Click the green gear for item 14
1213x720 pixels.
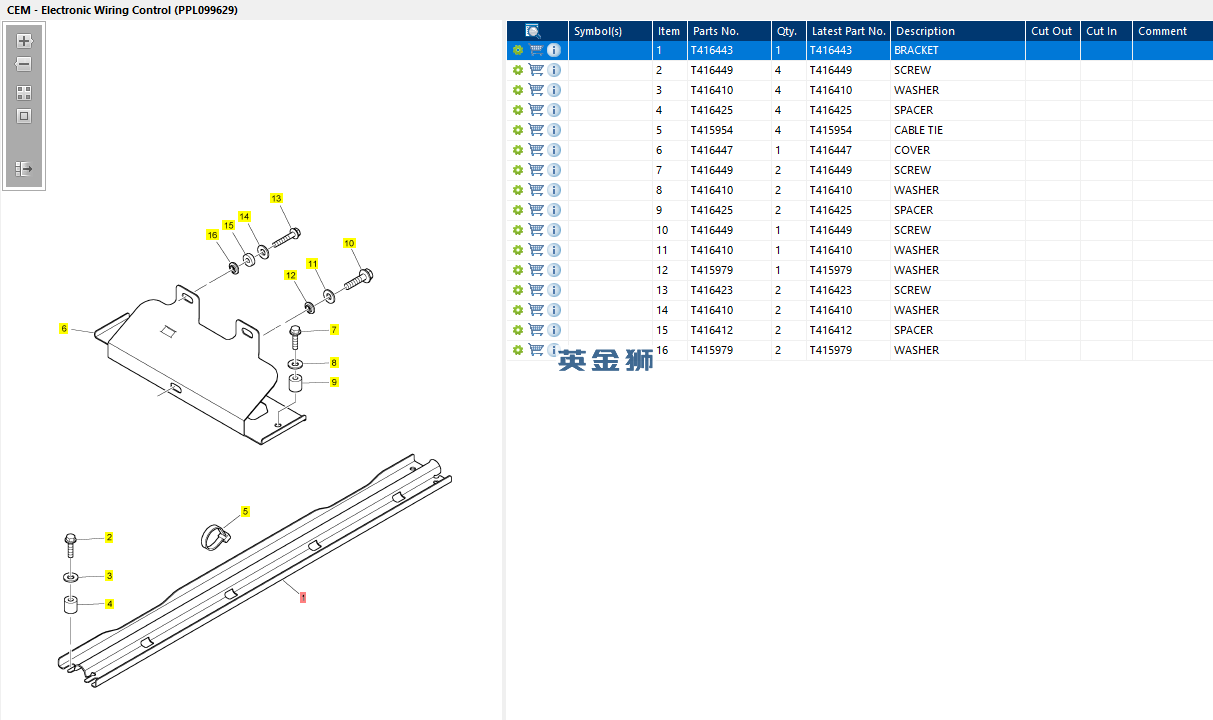(518, 310)
